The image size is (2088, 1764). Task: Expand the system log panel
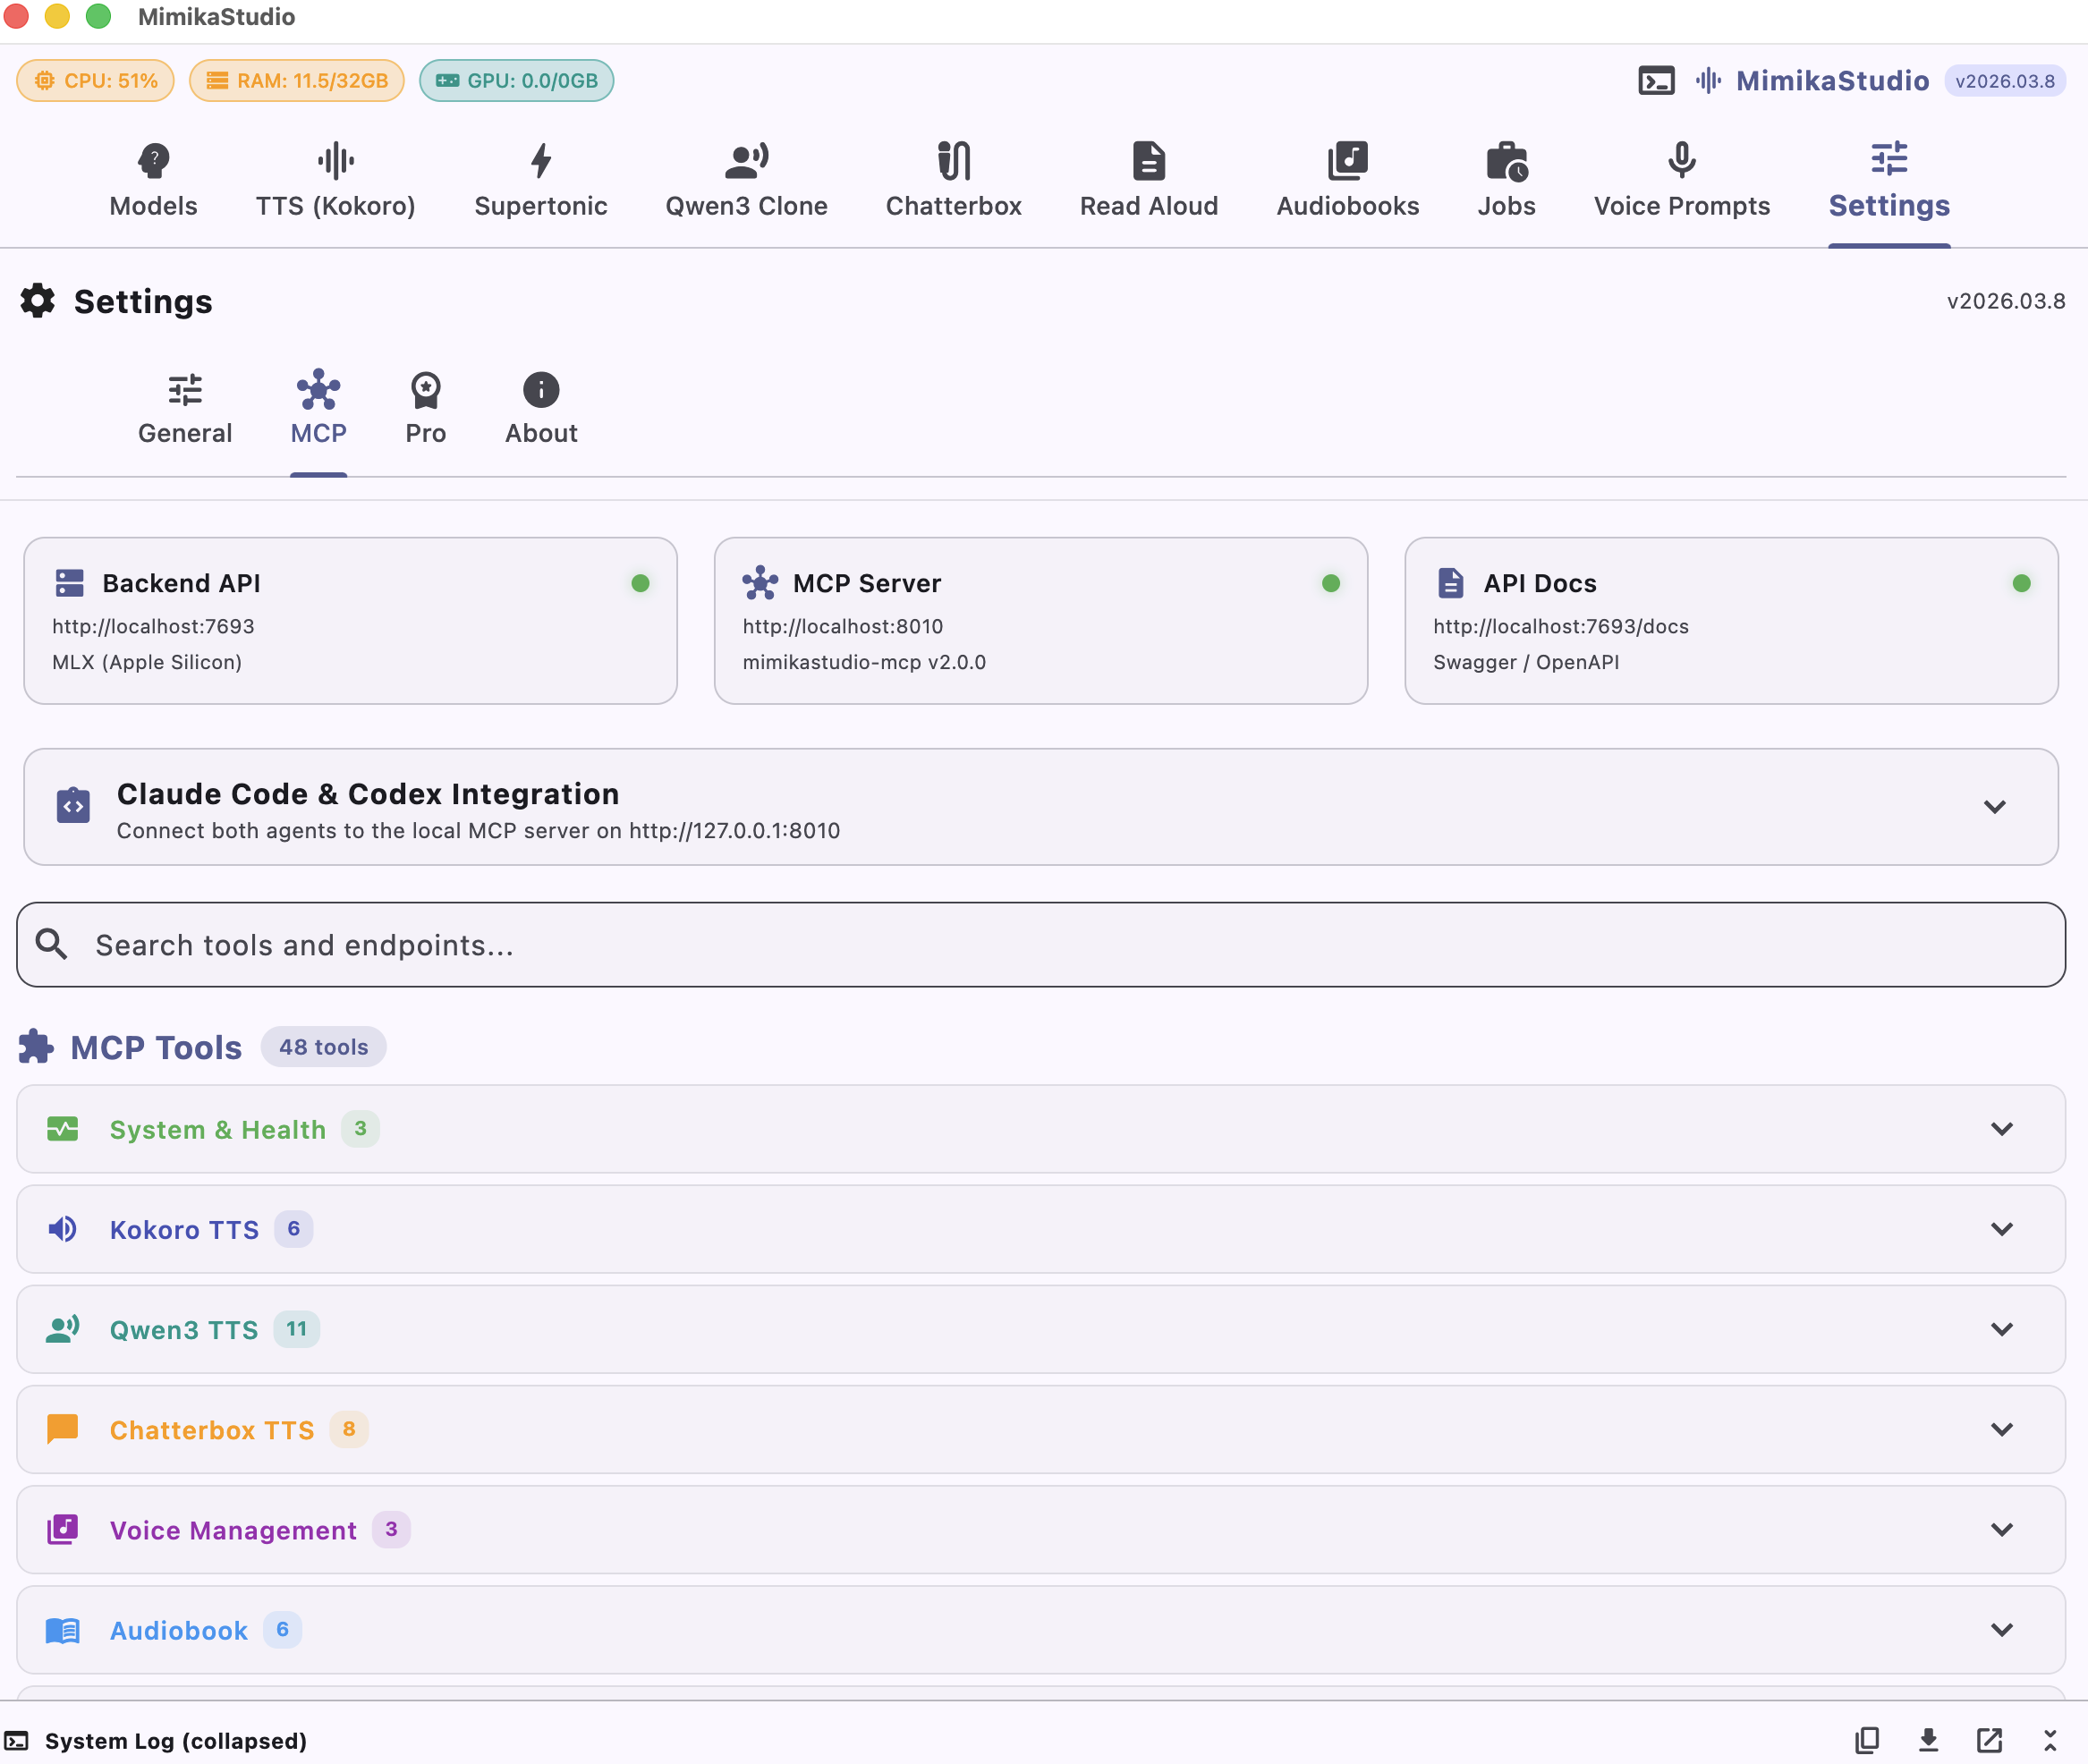2049,1740
